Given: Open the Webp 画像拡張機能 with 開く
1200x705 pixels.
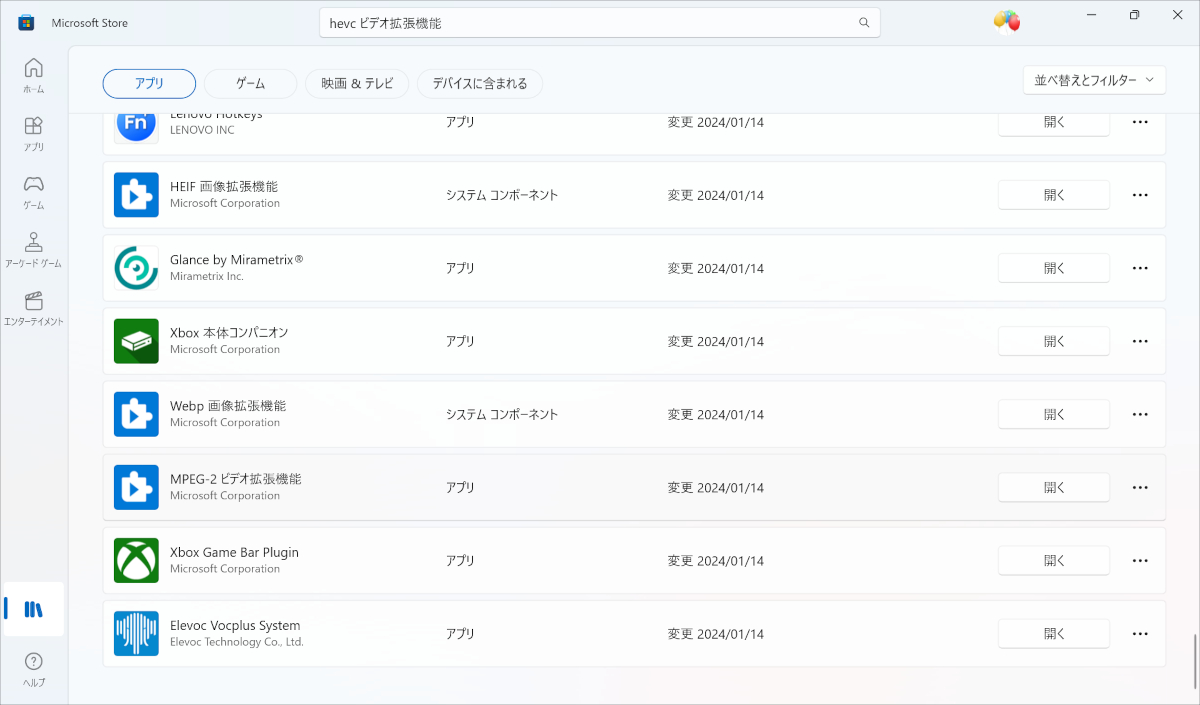Looking at the screenshot, I should click(1053, 414).
